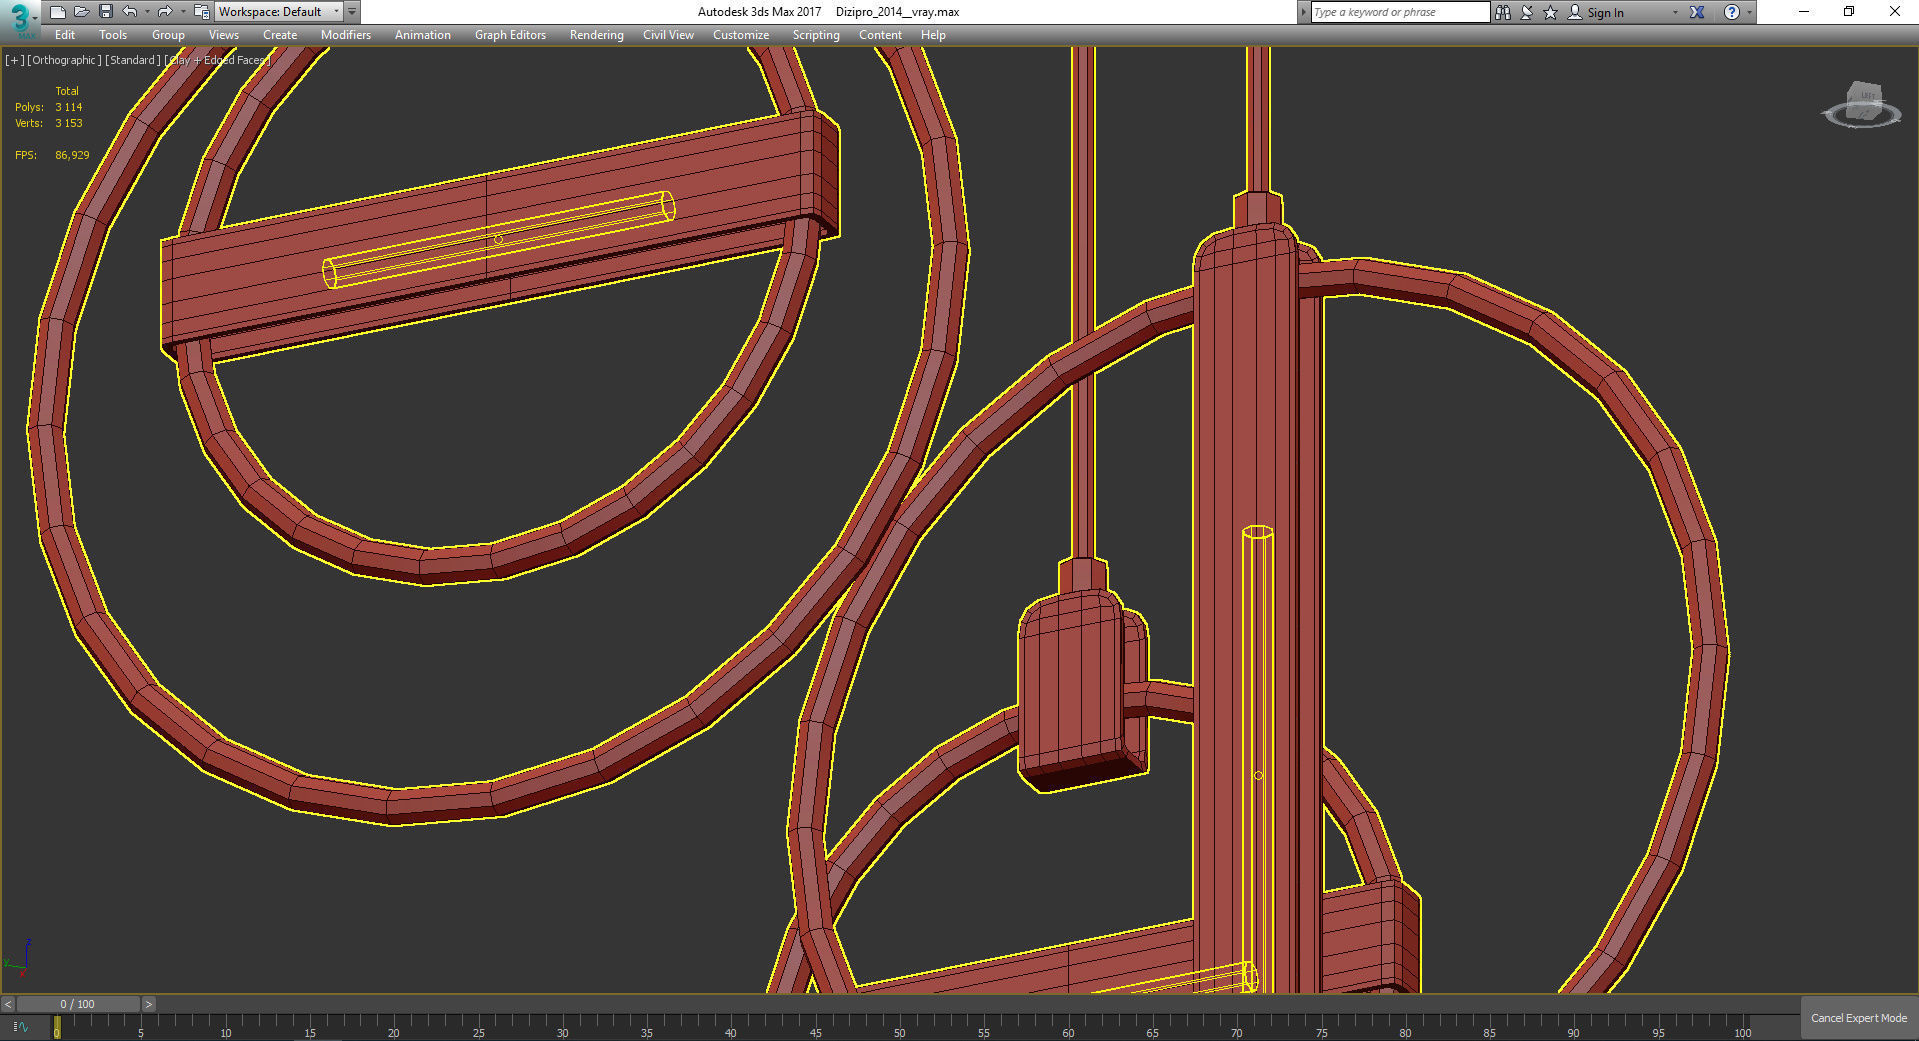1919x1041 pixels.
Task: Click Sign In link
Action: [1605, 13]
